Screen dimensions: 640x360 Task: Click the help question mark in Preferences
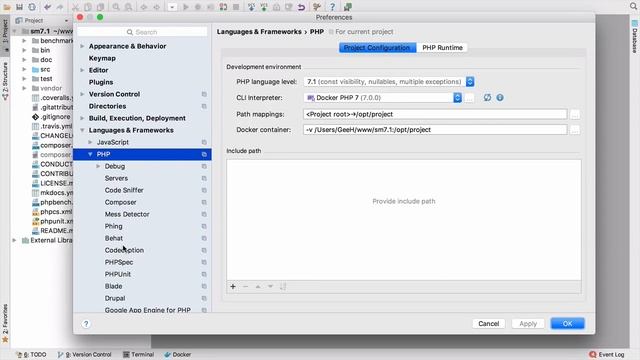[x=86, y=324]
